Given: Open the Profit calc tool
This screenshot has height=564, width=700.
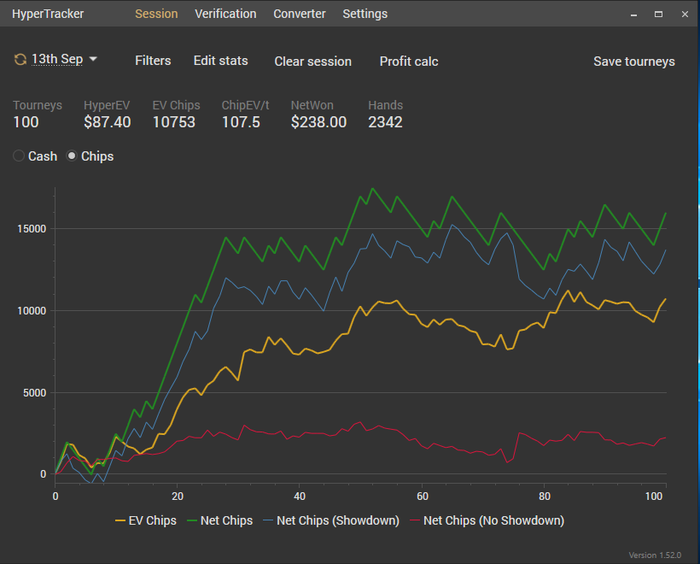Looking at the screenshot, I should [x=408, y=61].
